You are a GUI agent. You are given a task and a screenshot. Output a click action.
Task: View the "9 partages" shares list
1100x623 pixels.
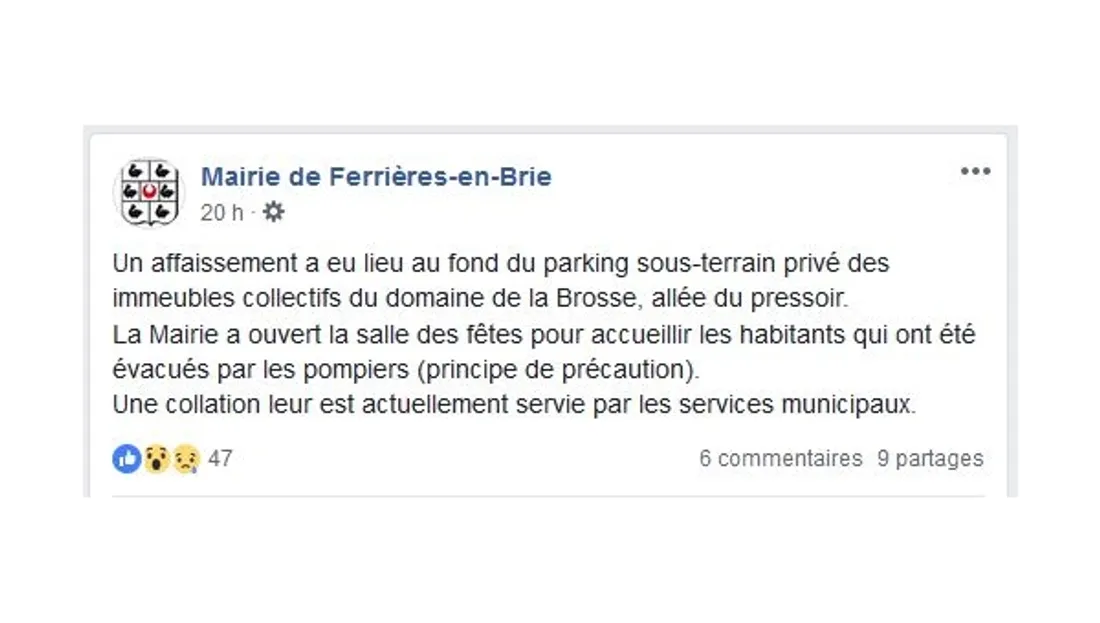point(930,459)
